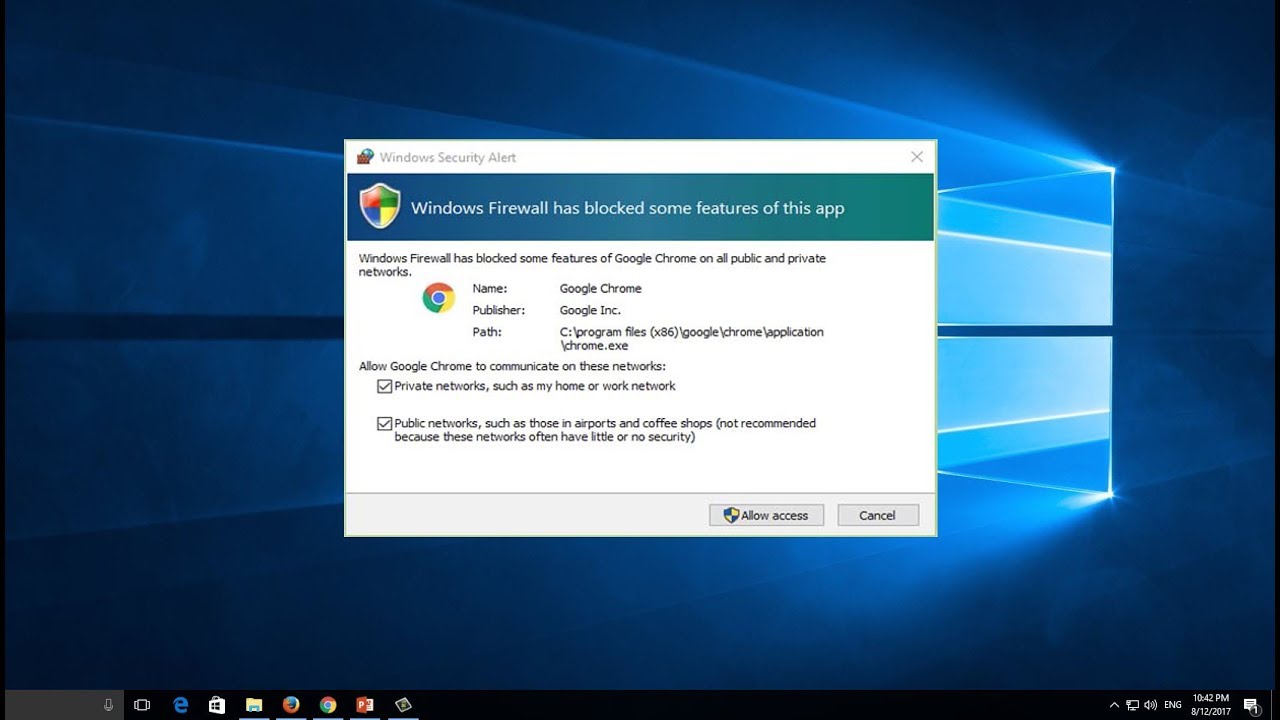
Task: Click the Windows Security Alert title bar icon
Action: tap(365, 157)
